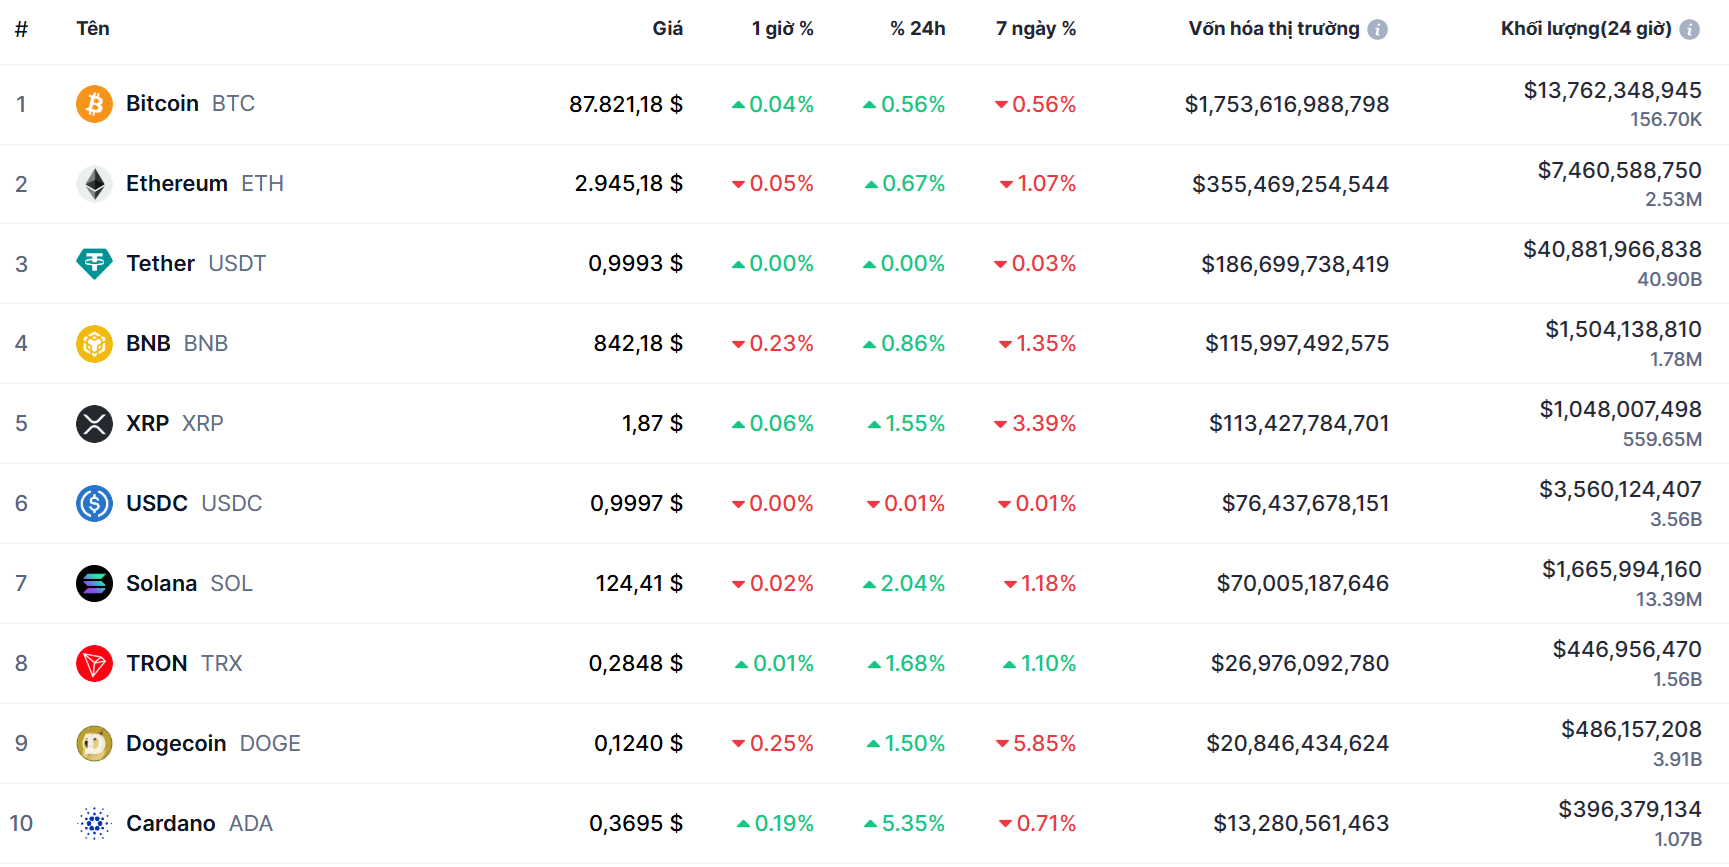Click USDC market cap $76,437,678,151
This screenshot has height=867, width=1729.
tap(1306, 503)
